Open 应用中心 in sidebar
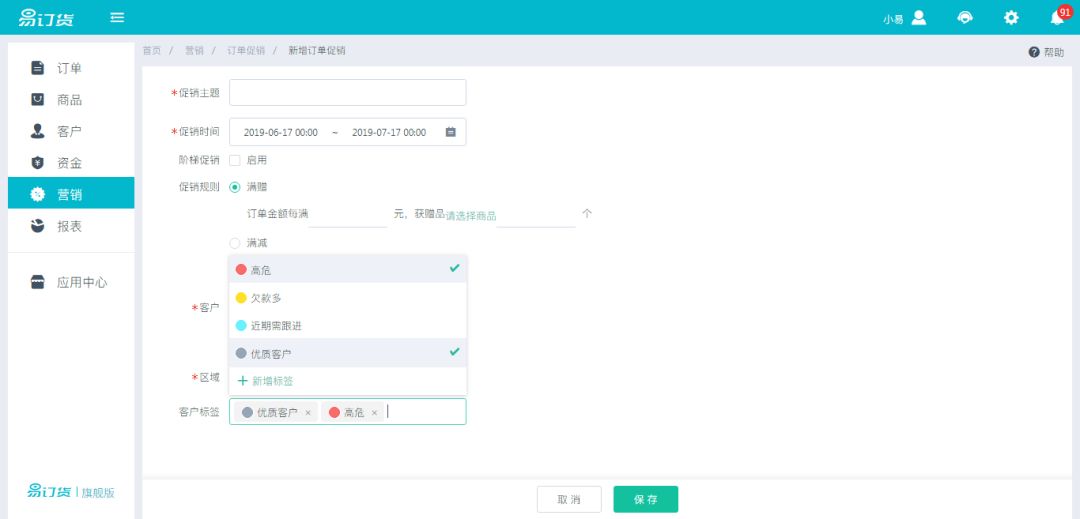This screenshot has width=1080, height=519. (x=71, y=282)
